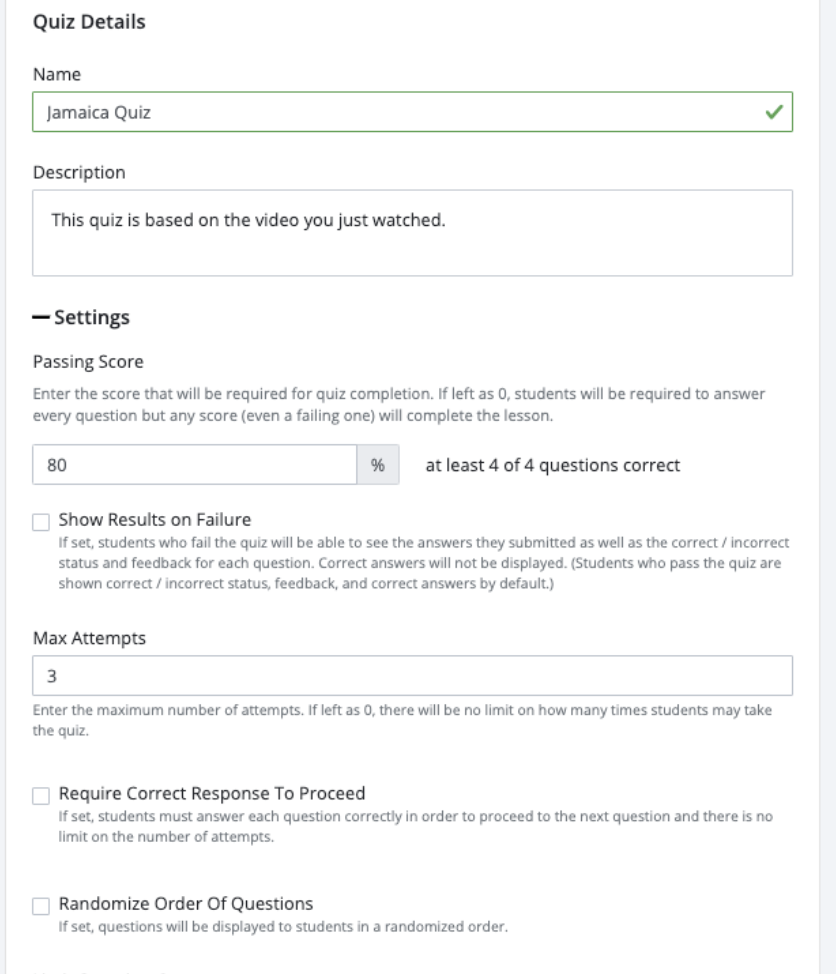Click the Require Correct Response To Proceed label
Viewport: 836px width, 980px height.
click(x=212, y=794)
